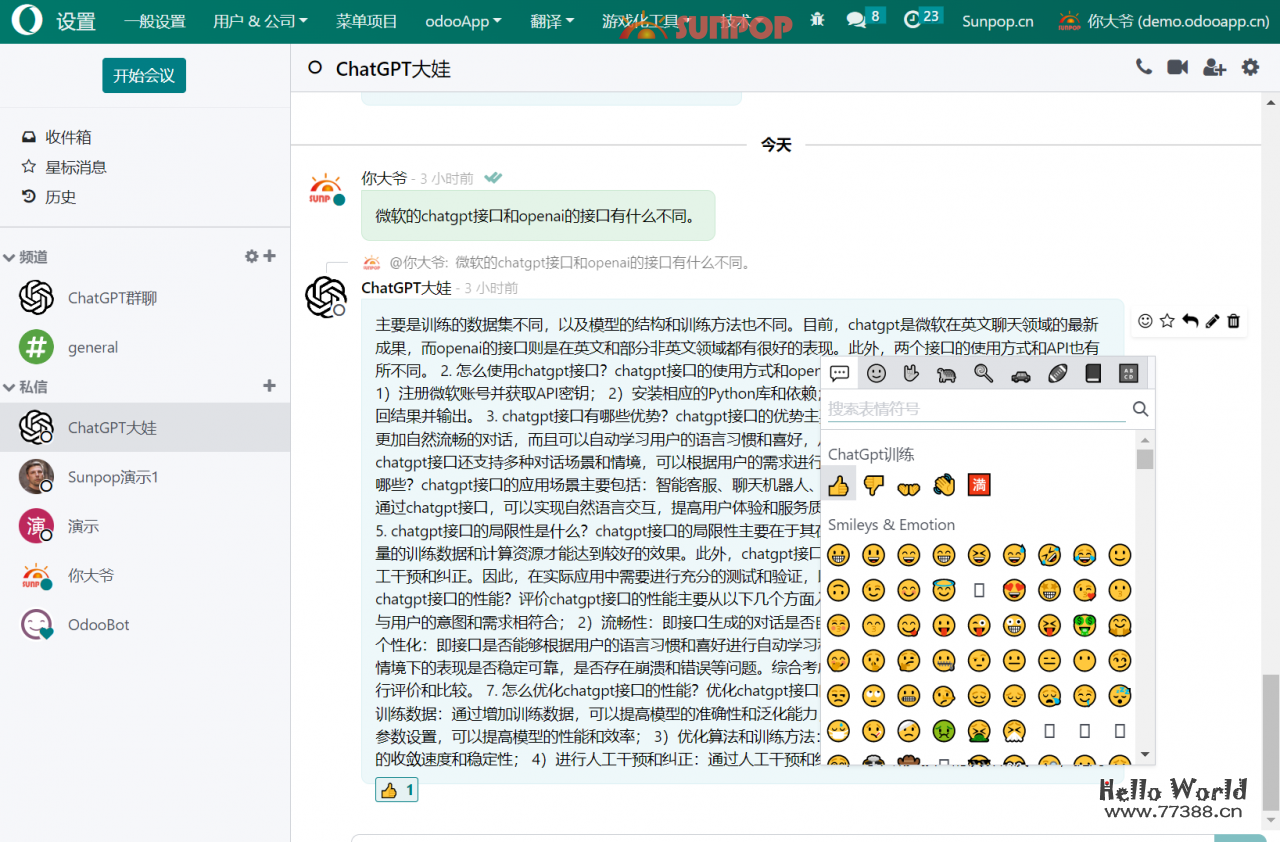
Task: Delete the message using the trash icon
Action: [x=1233, y=321]
